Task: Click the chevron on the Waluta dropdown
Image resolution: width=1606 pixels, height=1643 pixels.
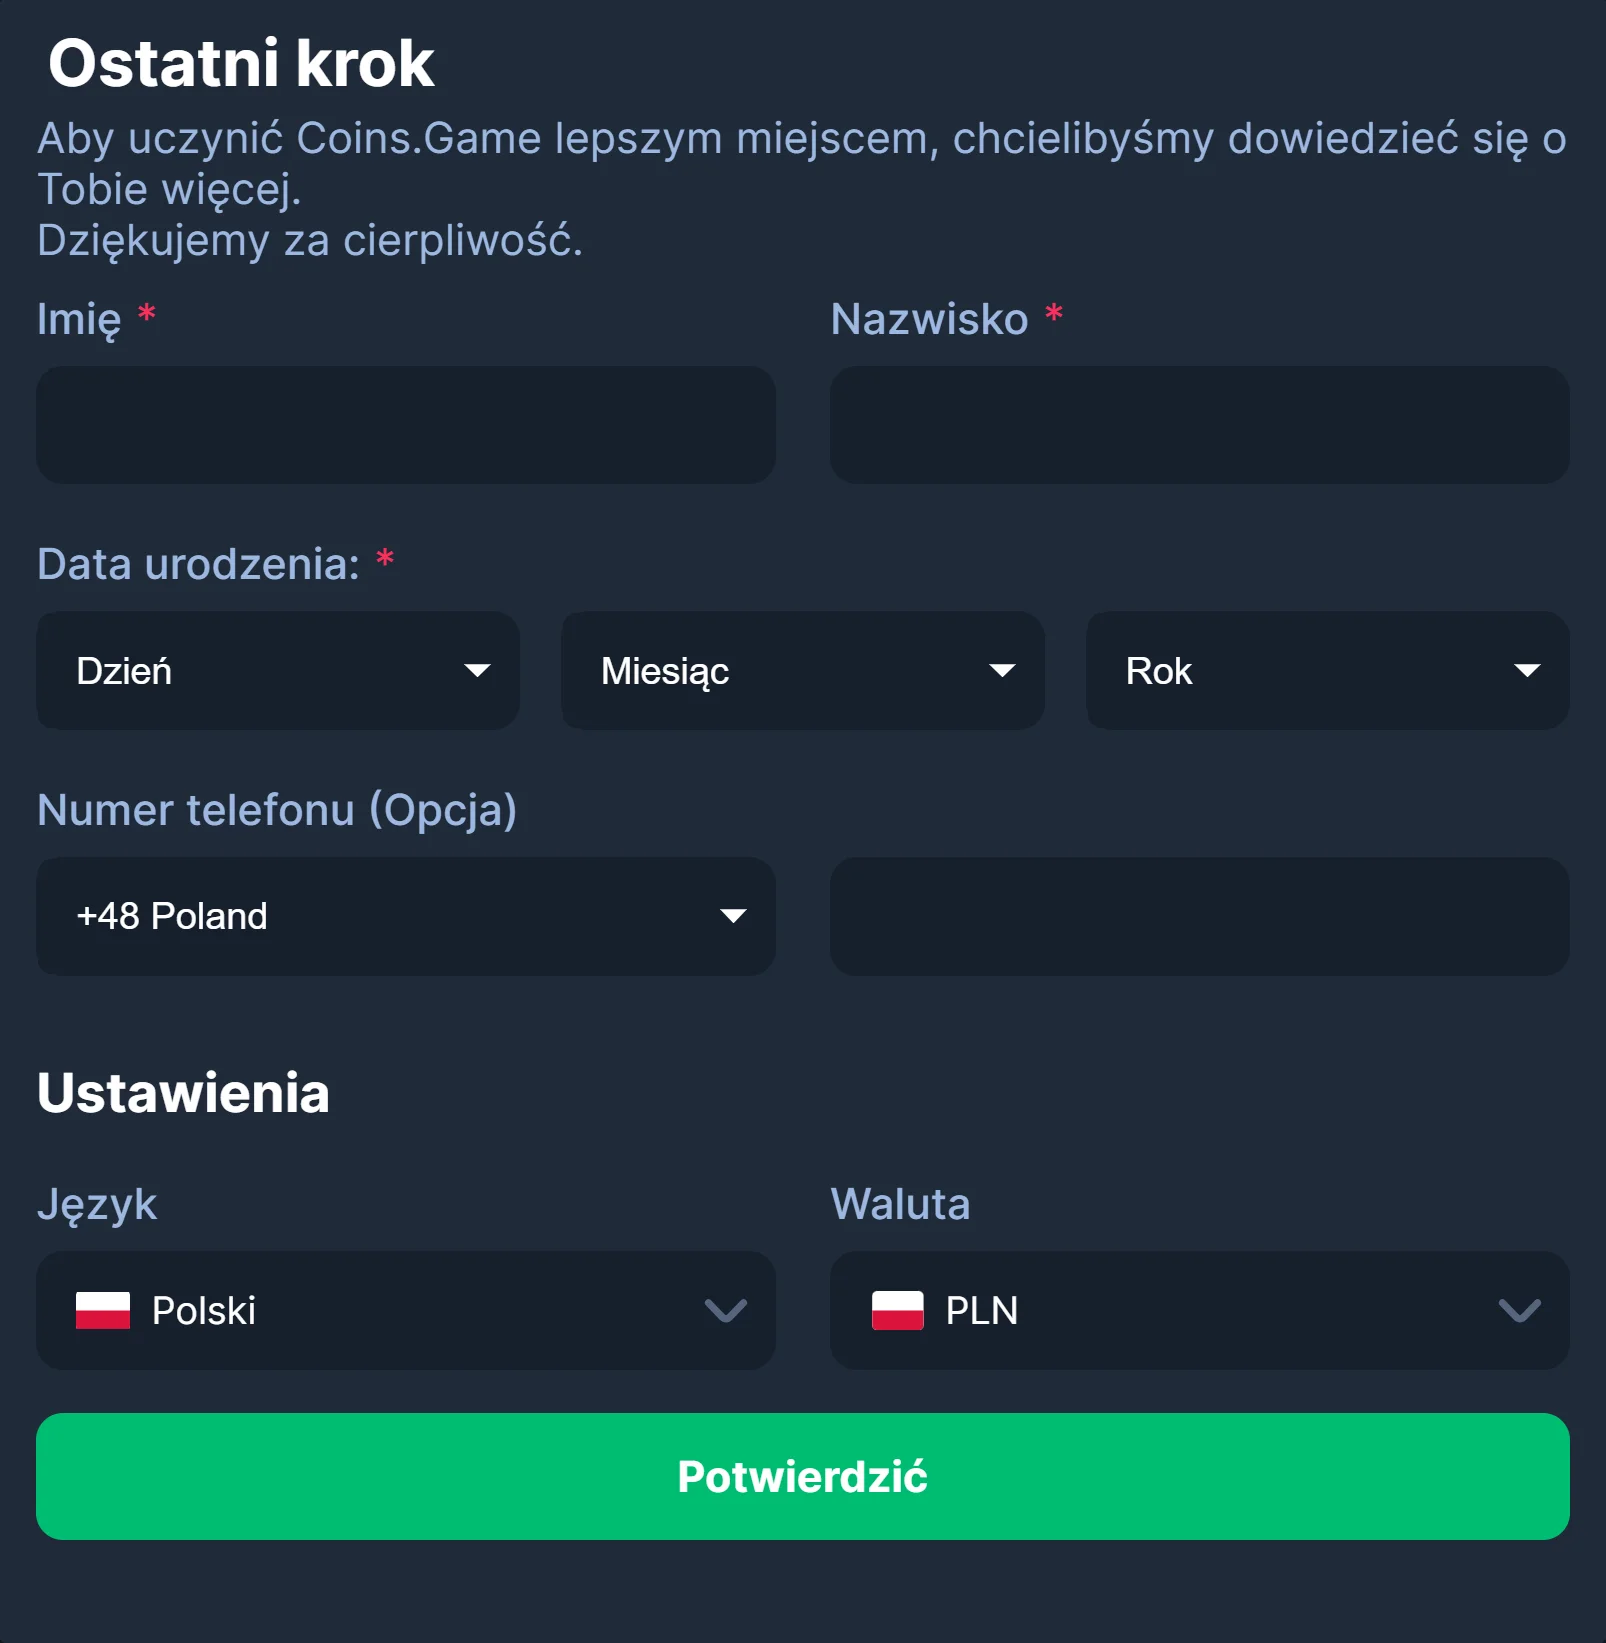Action: point(1521,1311)
